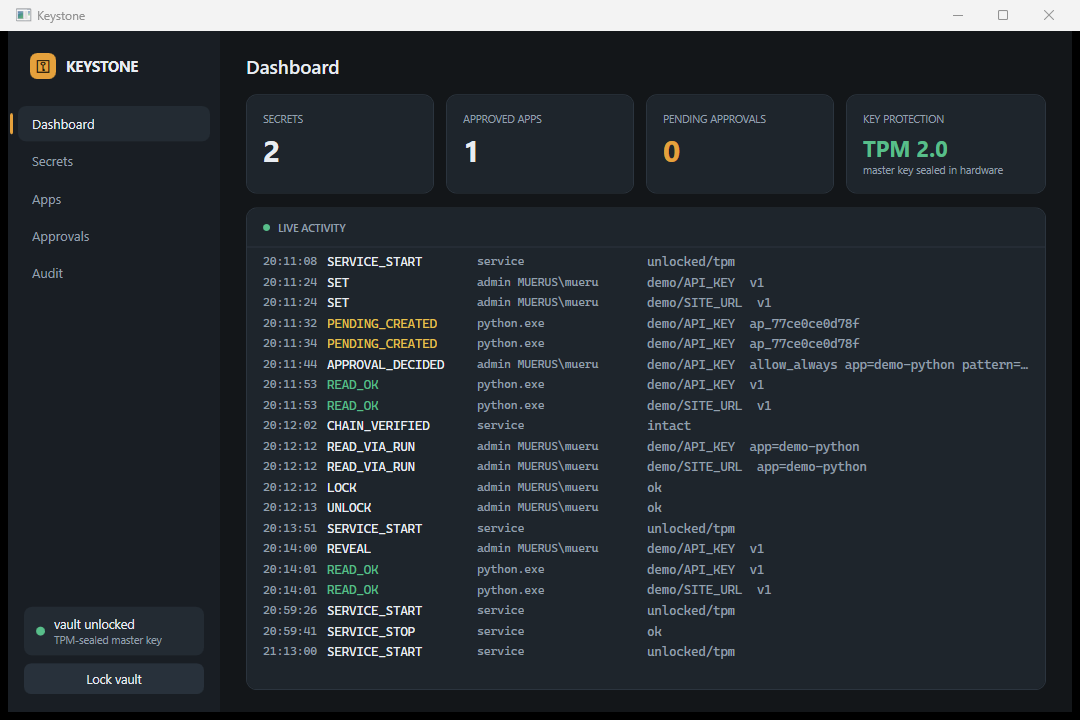Click the APPROVAL_DECIDED event label
The height and width of the screenshot is (720, 1080).
[x=386, y=364]
